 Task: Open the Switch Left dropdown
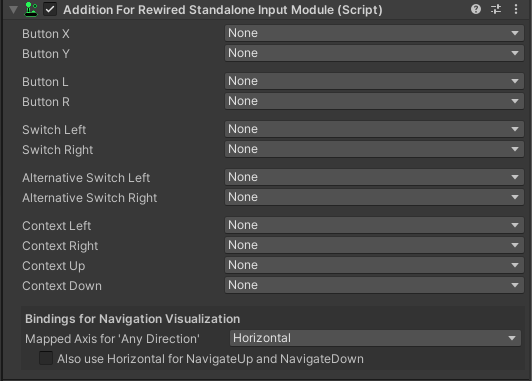tap(374, 129)
